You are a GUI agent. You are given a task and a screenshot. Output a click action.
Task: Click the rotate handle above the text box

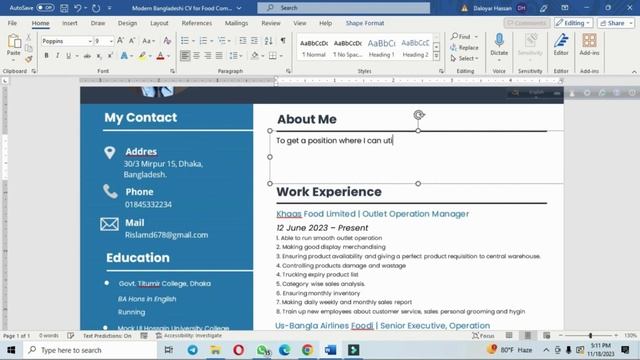(418, 115)
